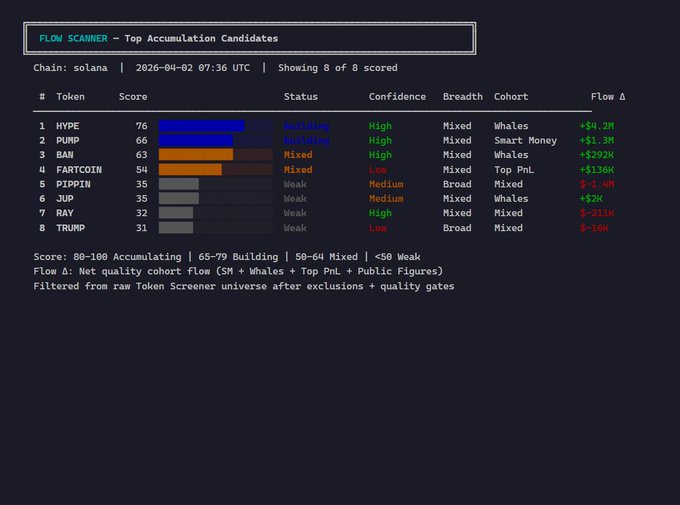Click the Flow Δ column header

tap(608, 97)
